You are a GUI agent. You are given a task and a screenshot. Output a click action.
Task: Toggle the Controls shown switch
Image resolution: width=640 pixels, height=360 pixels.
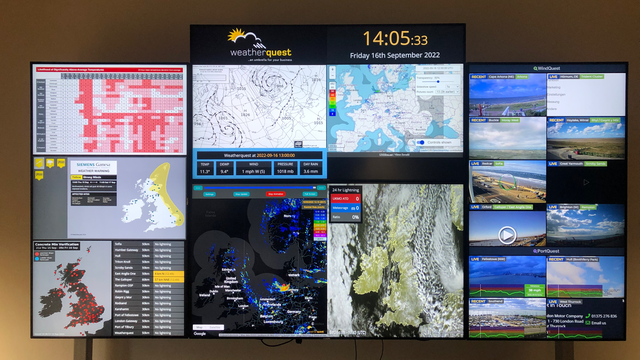(421, 142)
